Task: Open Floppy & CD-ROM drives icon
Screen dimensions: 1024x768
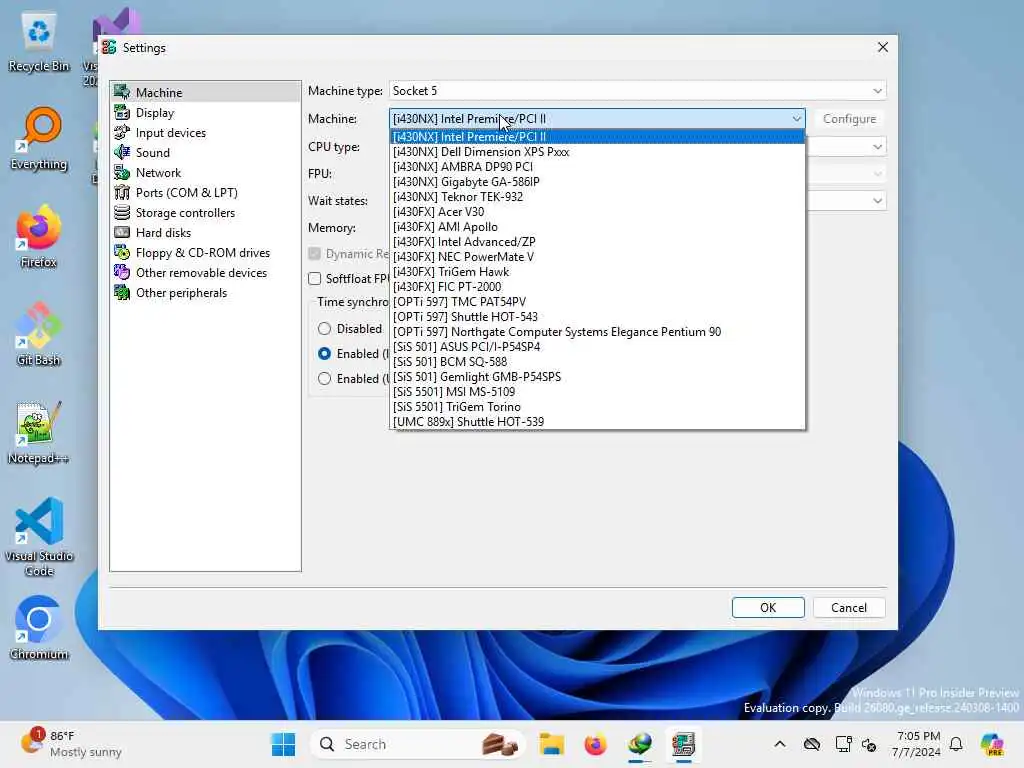Action: tap(122, 253)
